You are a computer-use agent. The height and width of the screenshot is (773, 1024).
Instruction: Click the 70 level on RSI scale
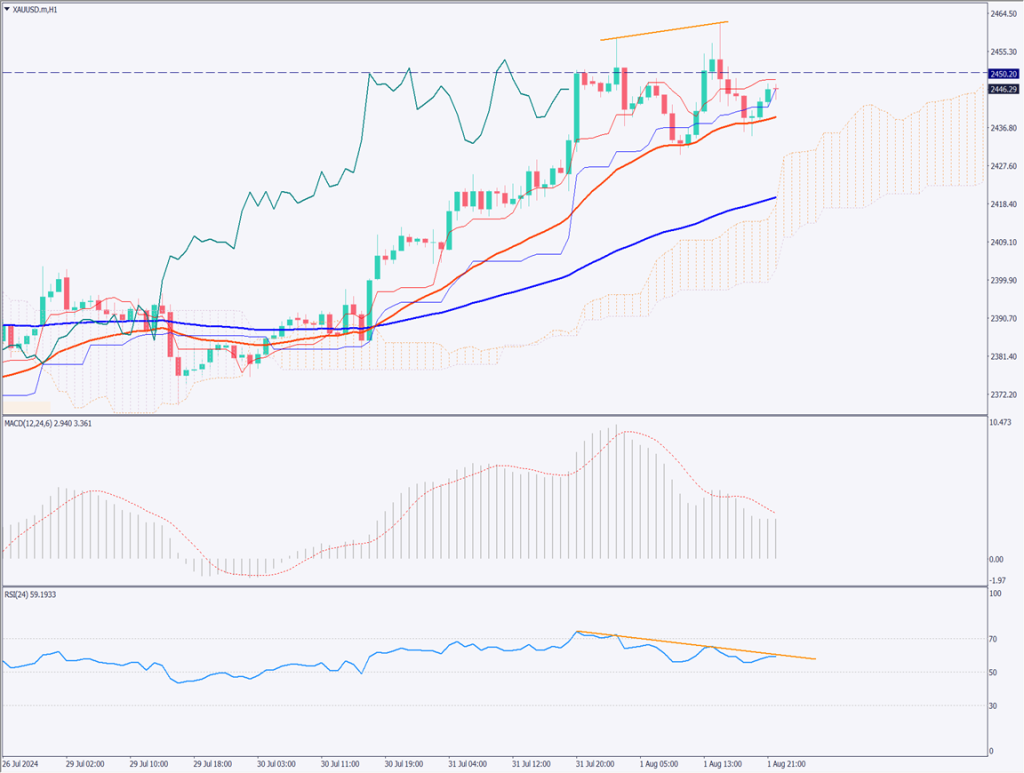[994, 638]
